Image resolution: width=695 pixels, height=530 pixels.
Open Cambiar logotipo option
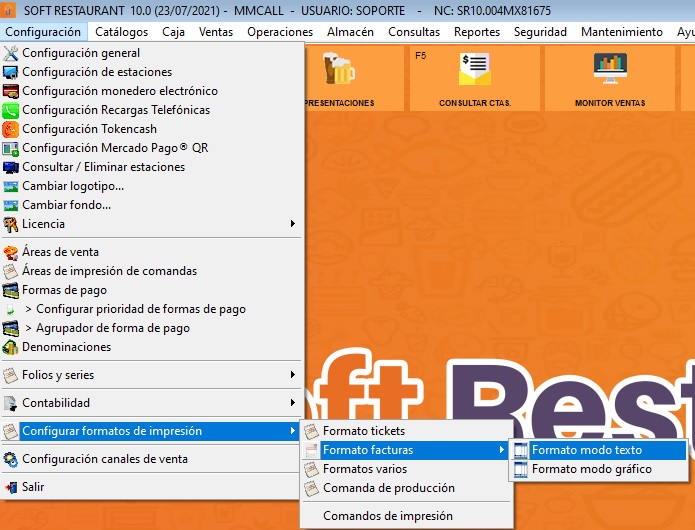coord(73,186)
